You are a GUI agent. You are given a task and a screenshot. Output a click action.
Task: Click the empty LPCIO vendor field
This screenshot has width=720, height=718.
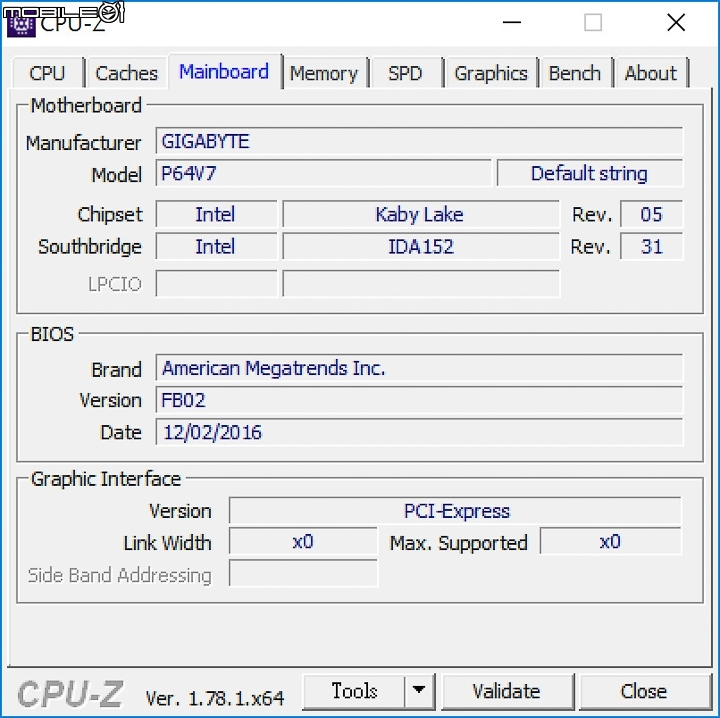pyautogui.click(x=216, y=283)
